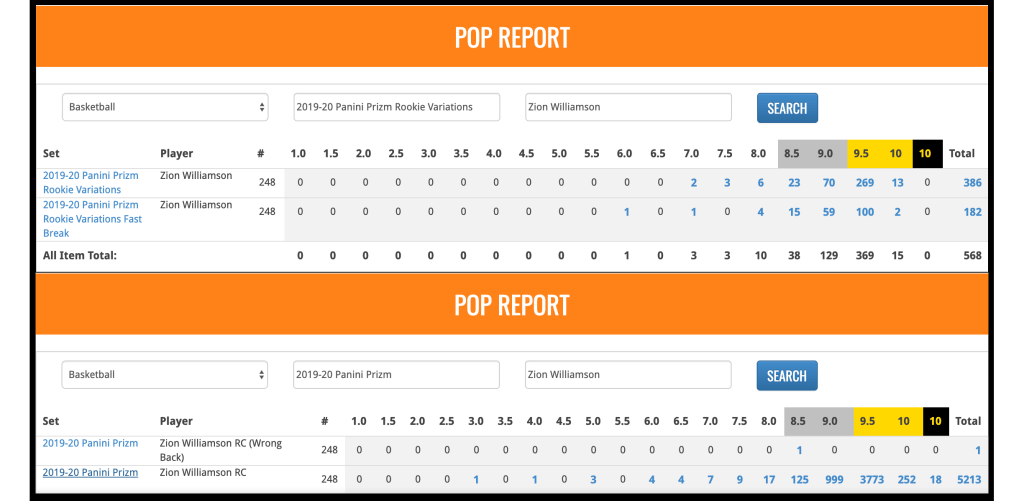Image resolution: width=1024 pixels, height=501 pixels.
Task: Click total count 386
Action: tap(972, 183)
